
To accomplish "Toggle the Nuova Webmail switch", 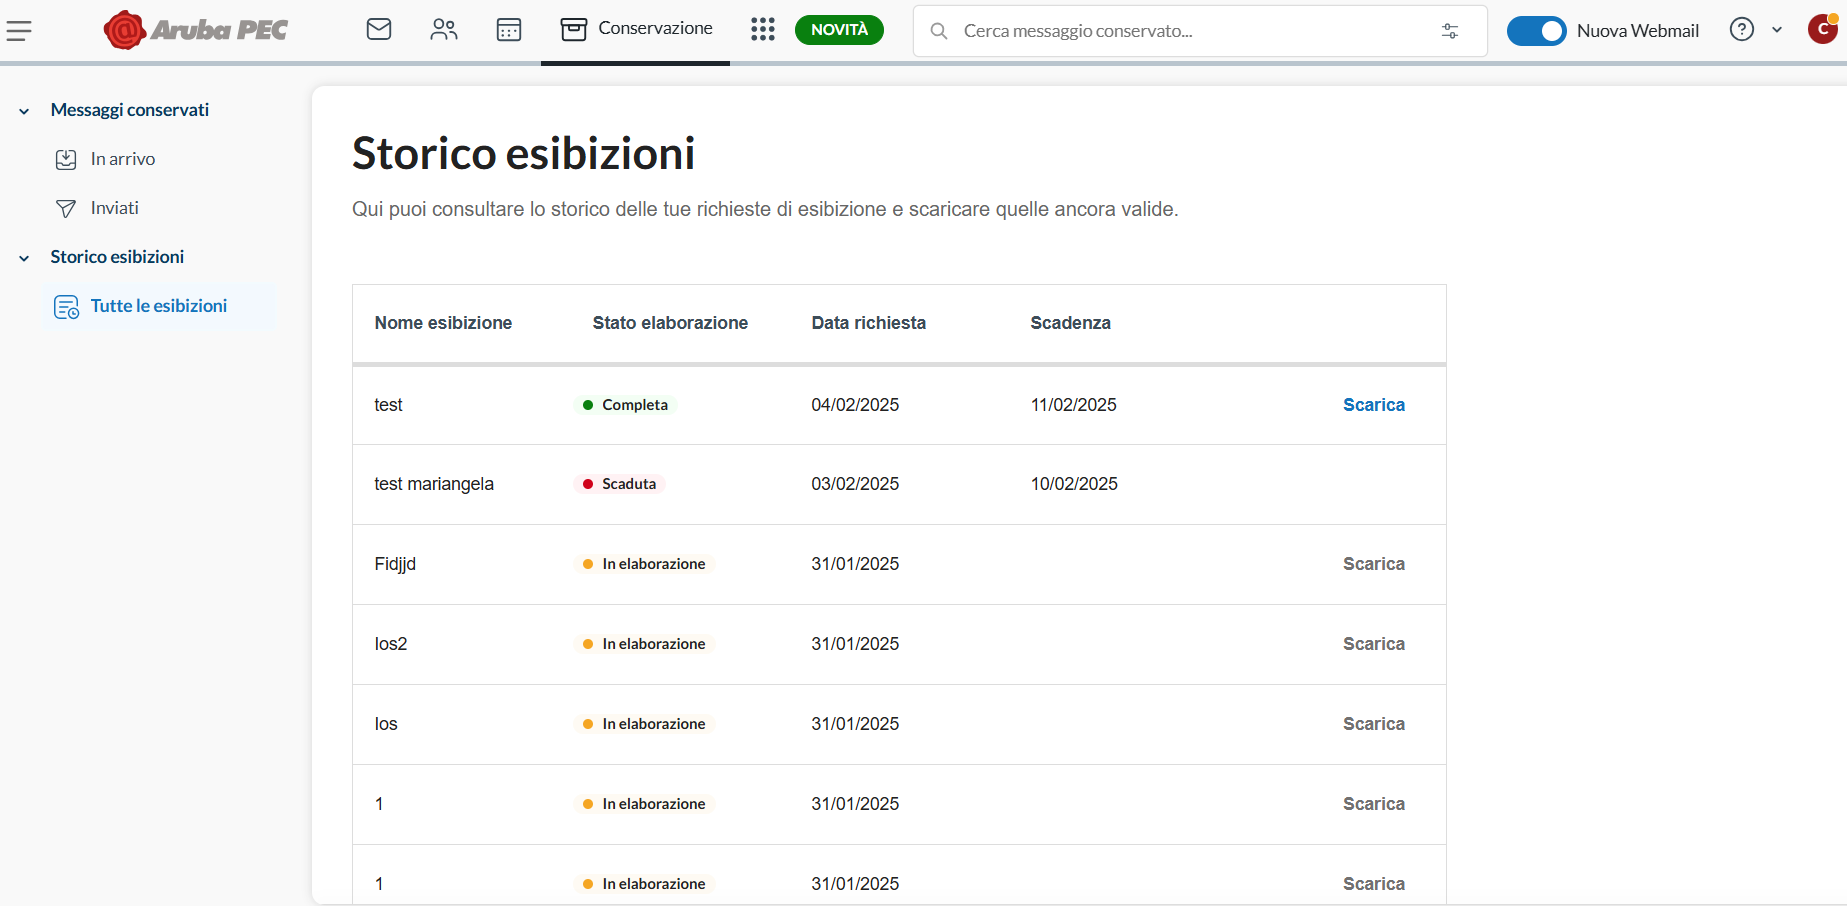I will (x=1536, y=31).
